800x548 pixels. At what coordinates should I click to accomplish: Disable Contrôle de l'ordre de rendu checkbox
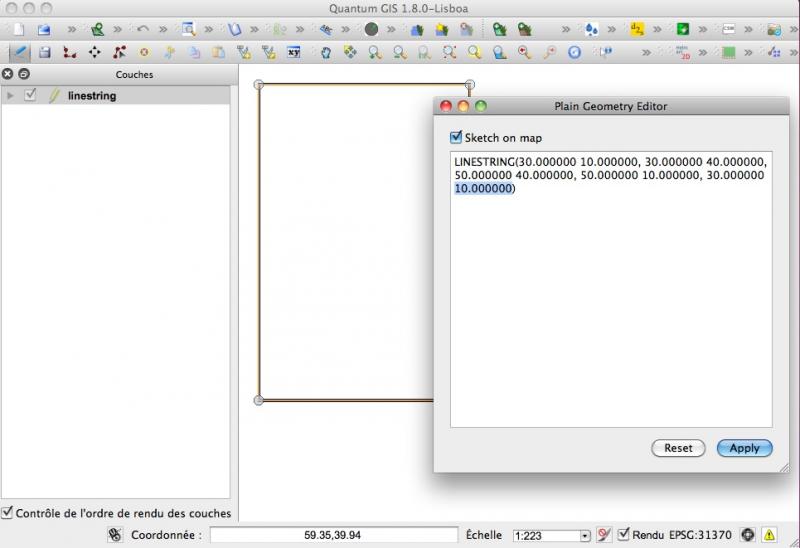pyautogui.click(x=8, y=513)
